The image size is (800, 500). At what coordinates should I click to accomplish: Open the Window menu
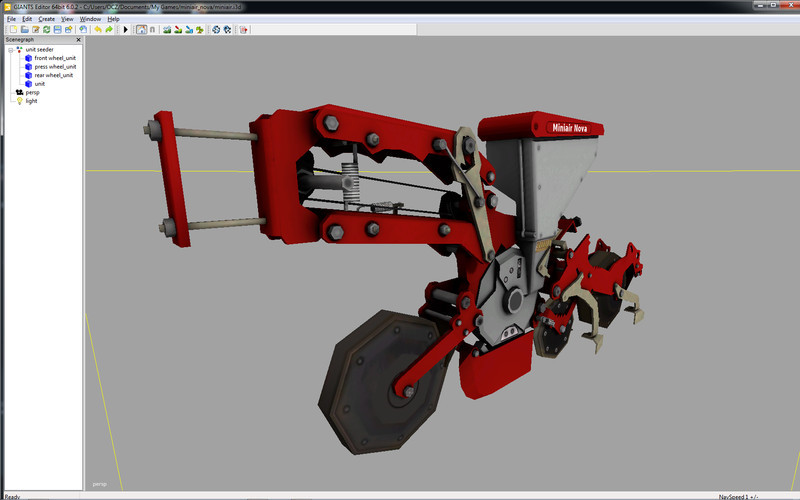pyautogui.click(x=90, y=19)
